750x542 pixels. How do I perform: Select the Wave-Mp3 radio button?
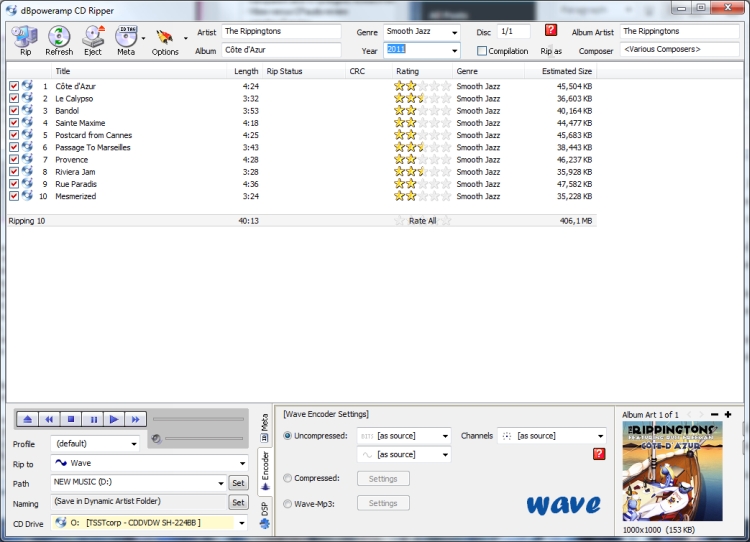(x=287, y=504)
